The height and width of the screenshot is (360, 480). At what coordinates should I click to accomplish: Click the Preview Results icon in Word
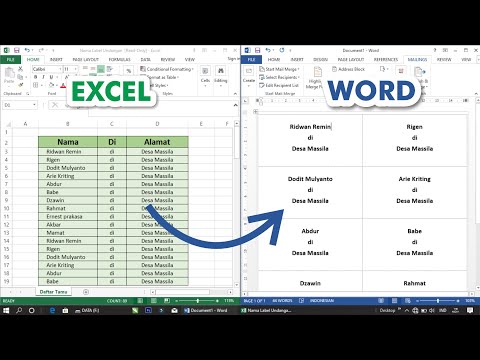[x=401, y=72]
